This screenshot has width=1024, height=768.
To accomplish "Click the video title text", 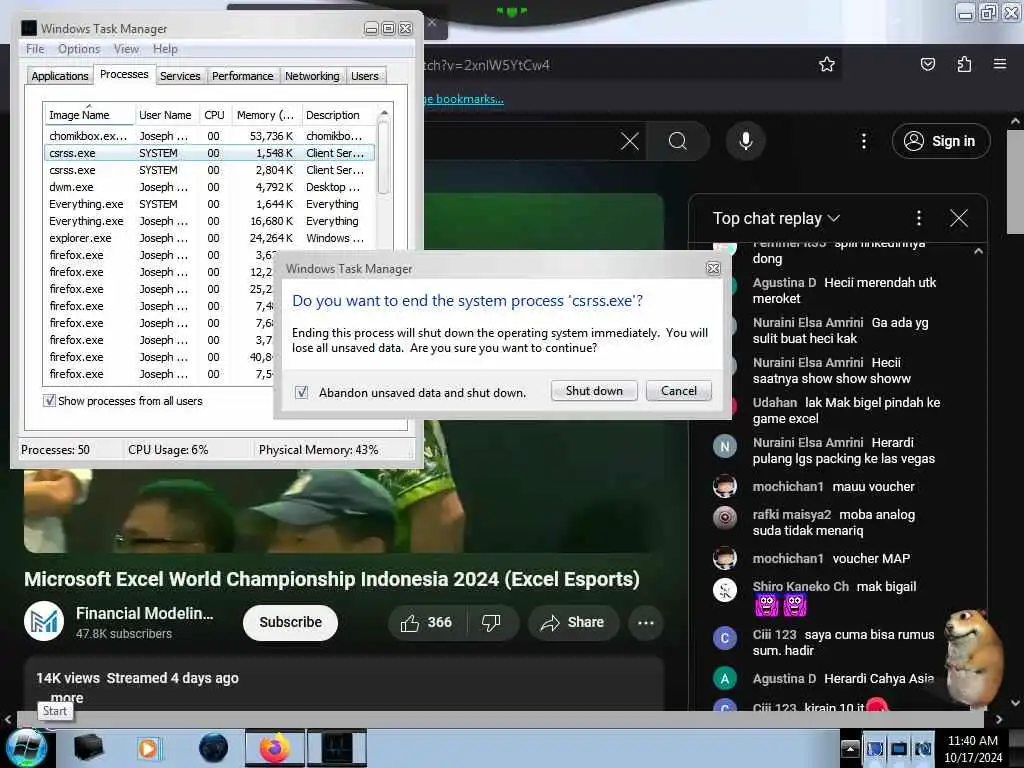I will coord(332,579).
